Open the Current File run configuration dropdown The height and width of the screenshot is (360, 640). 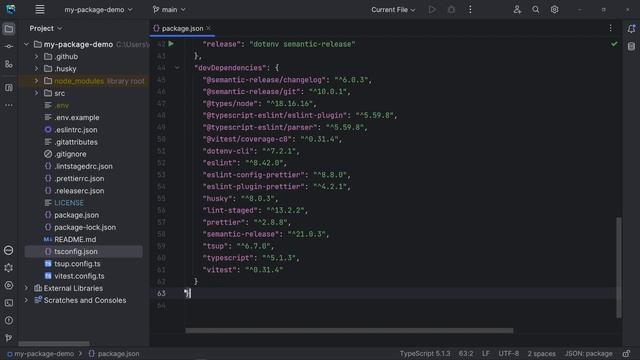[393, 9]
